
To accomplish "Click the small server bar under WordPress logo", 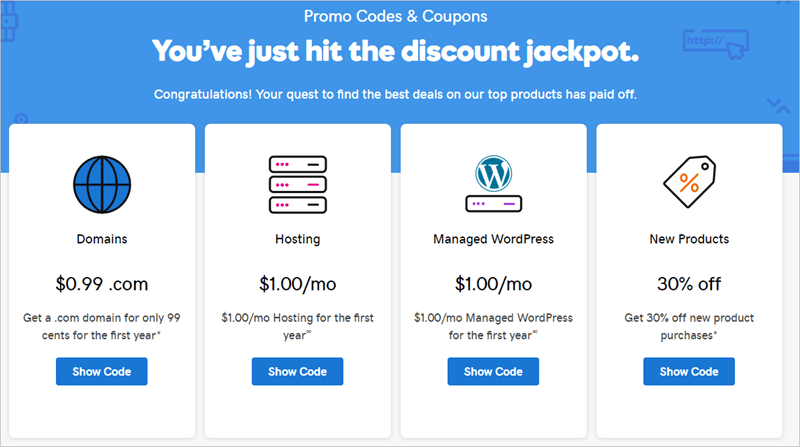I will (493, 204).
